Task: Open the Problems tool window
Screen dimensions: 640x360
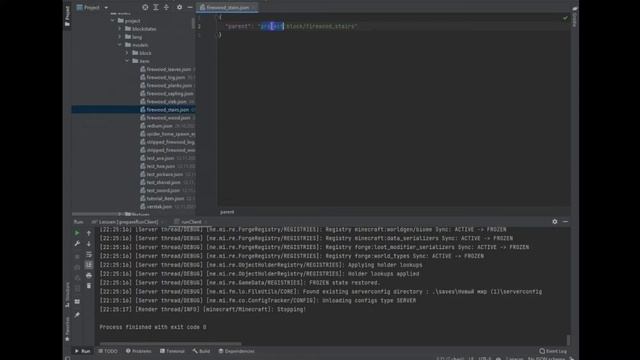Action: [139, 351]
